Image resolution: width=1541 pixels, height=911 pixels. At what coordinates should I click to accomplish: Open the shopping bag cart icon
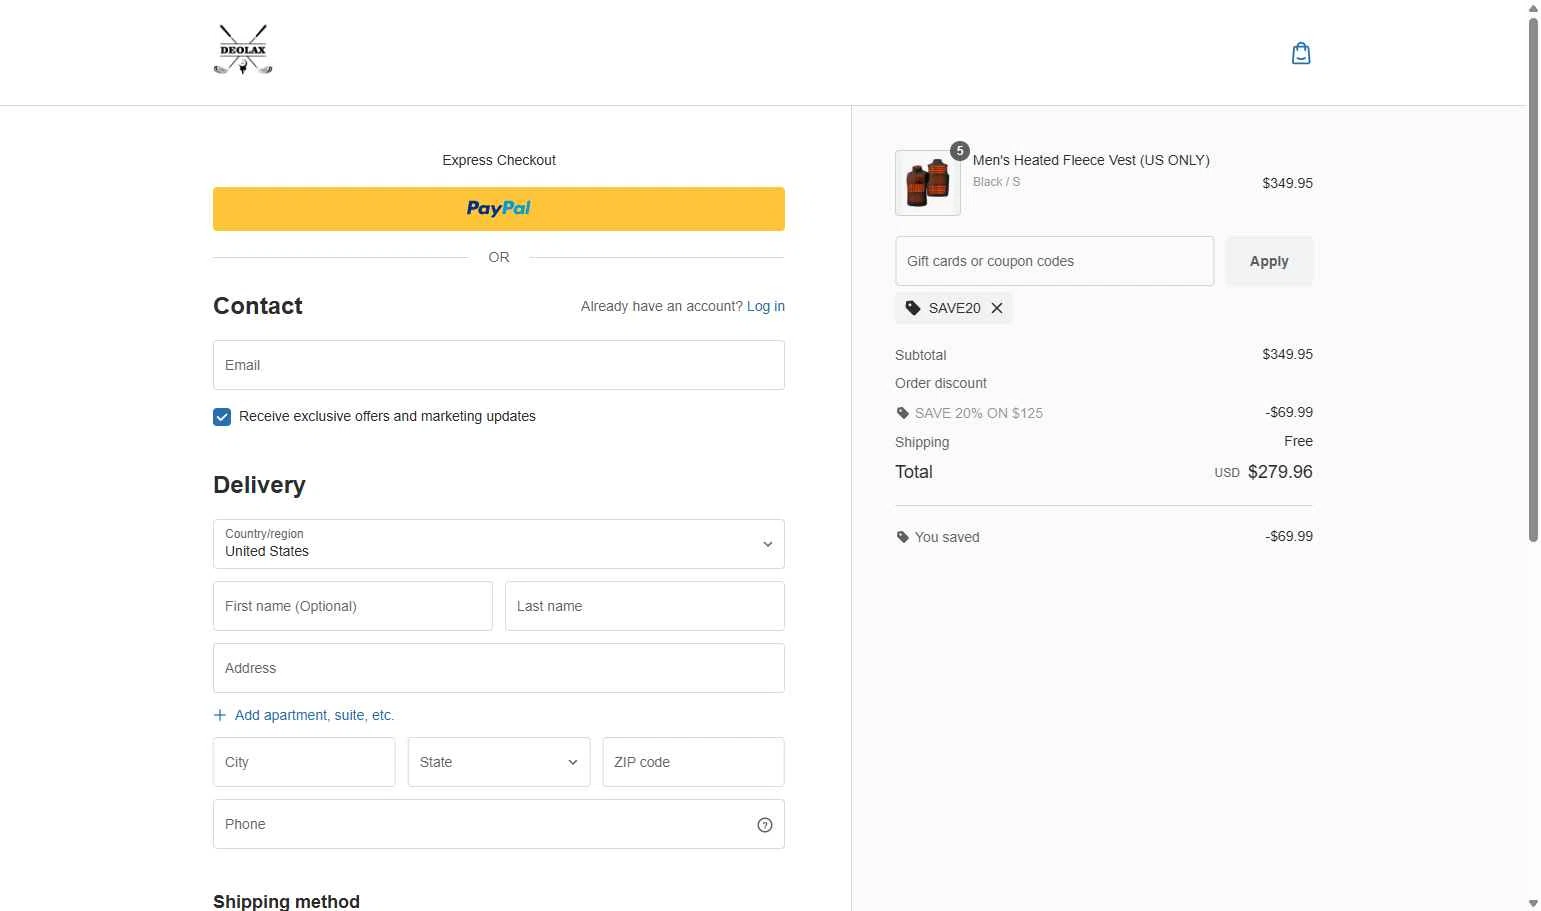point(1301,53)
